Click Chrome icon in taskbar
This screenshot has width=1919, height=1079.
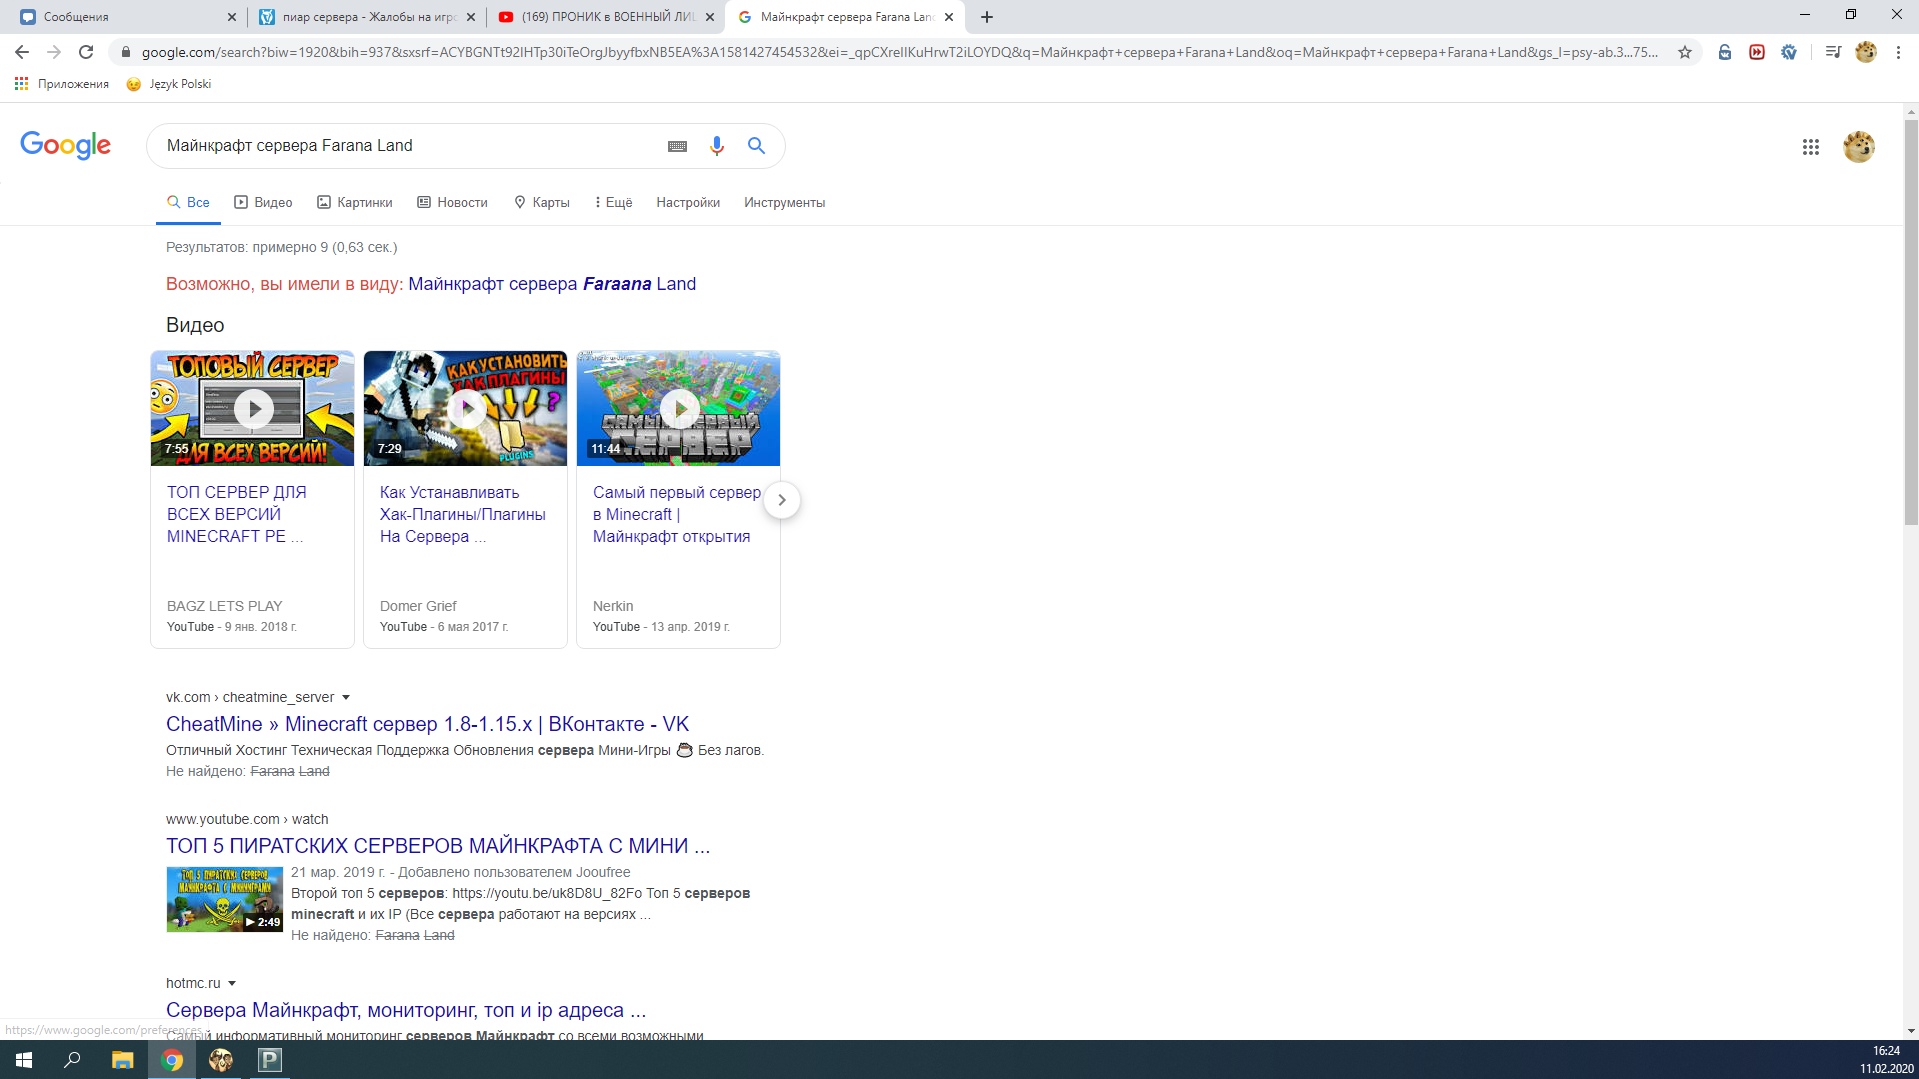tap(172, 1060)
